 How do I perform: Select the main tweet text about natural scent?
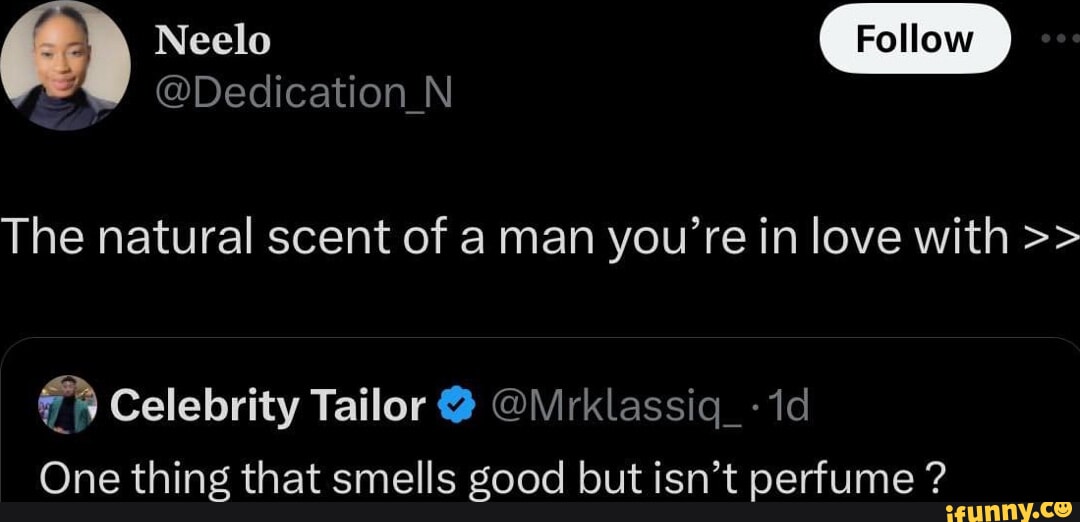(x=500, y=238)
